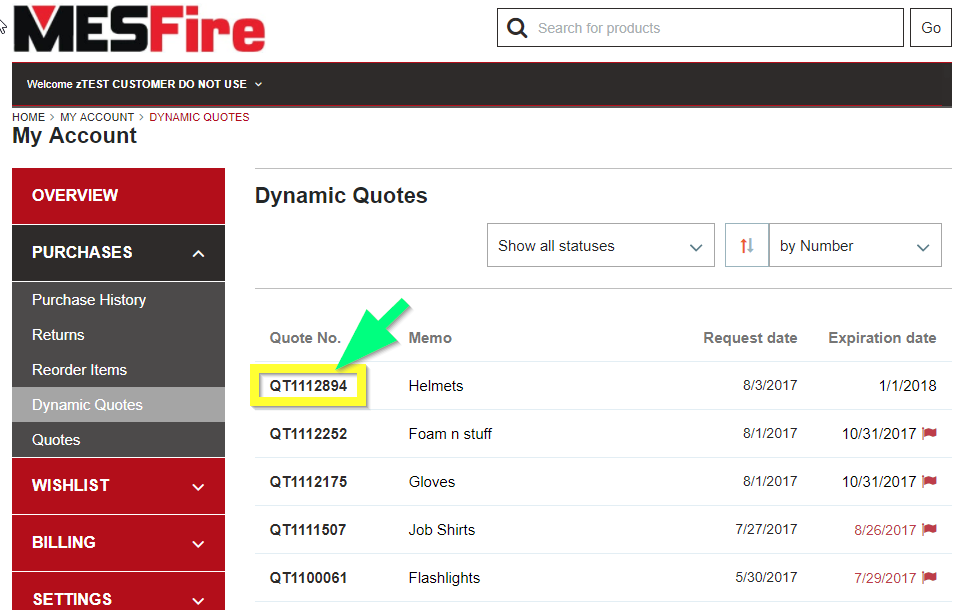Click request date 5/30/2017
The height and width of the screenshot is (610, 968).
click(766, 577)
